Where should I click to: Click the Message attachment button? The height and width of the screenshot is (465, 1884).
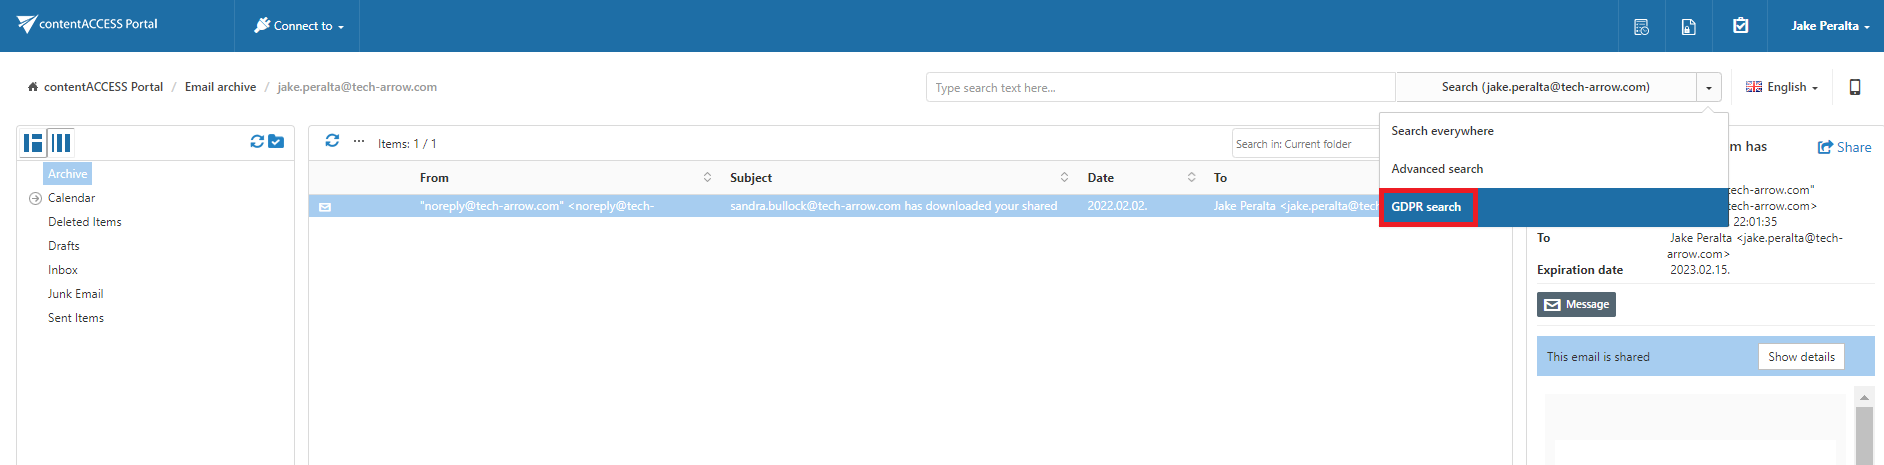tap(1576, 304)
